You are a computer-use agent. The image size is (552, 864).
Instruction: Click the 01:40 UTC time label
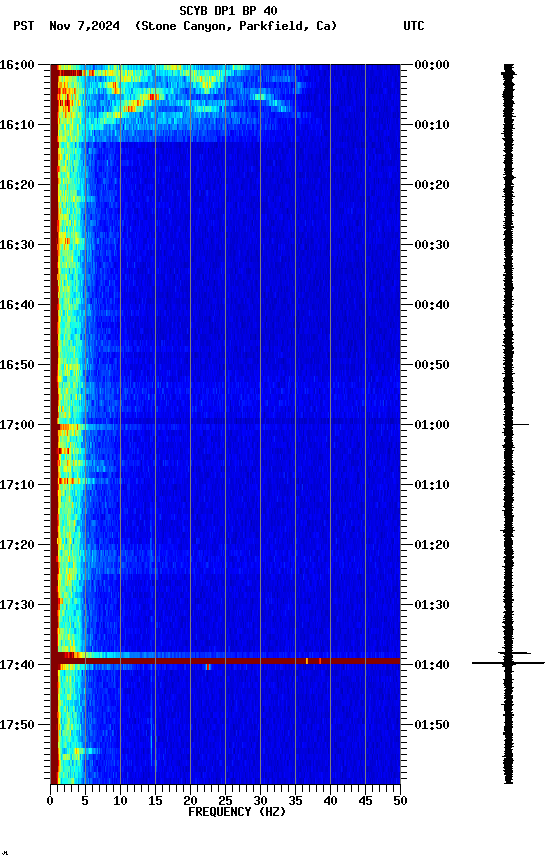pyautogui.click(x=432, y=665)
